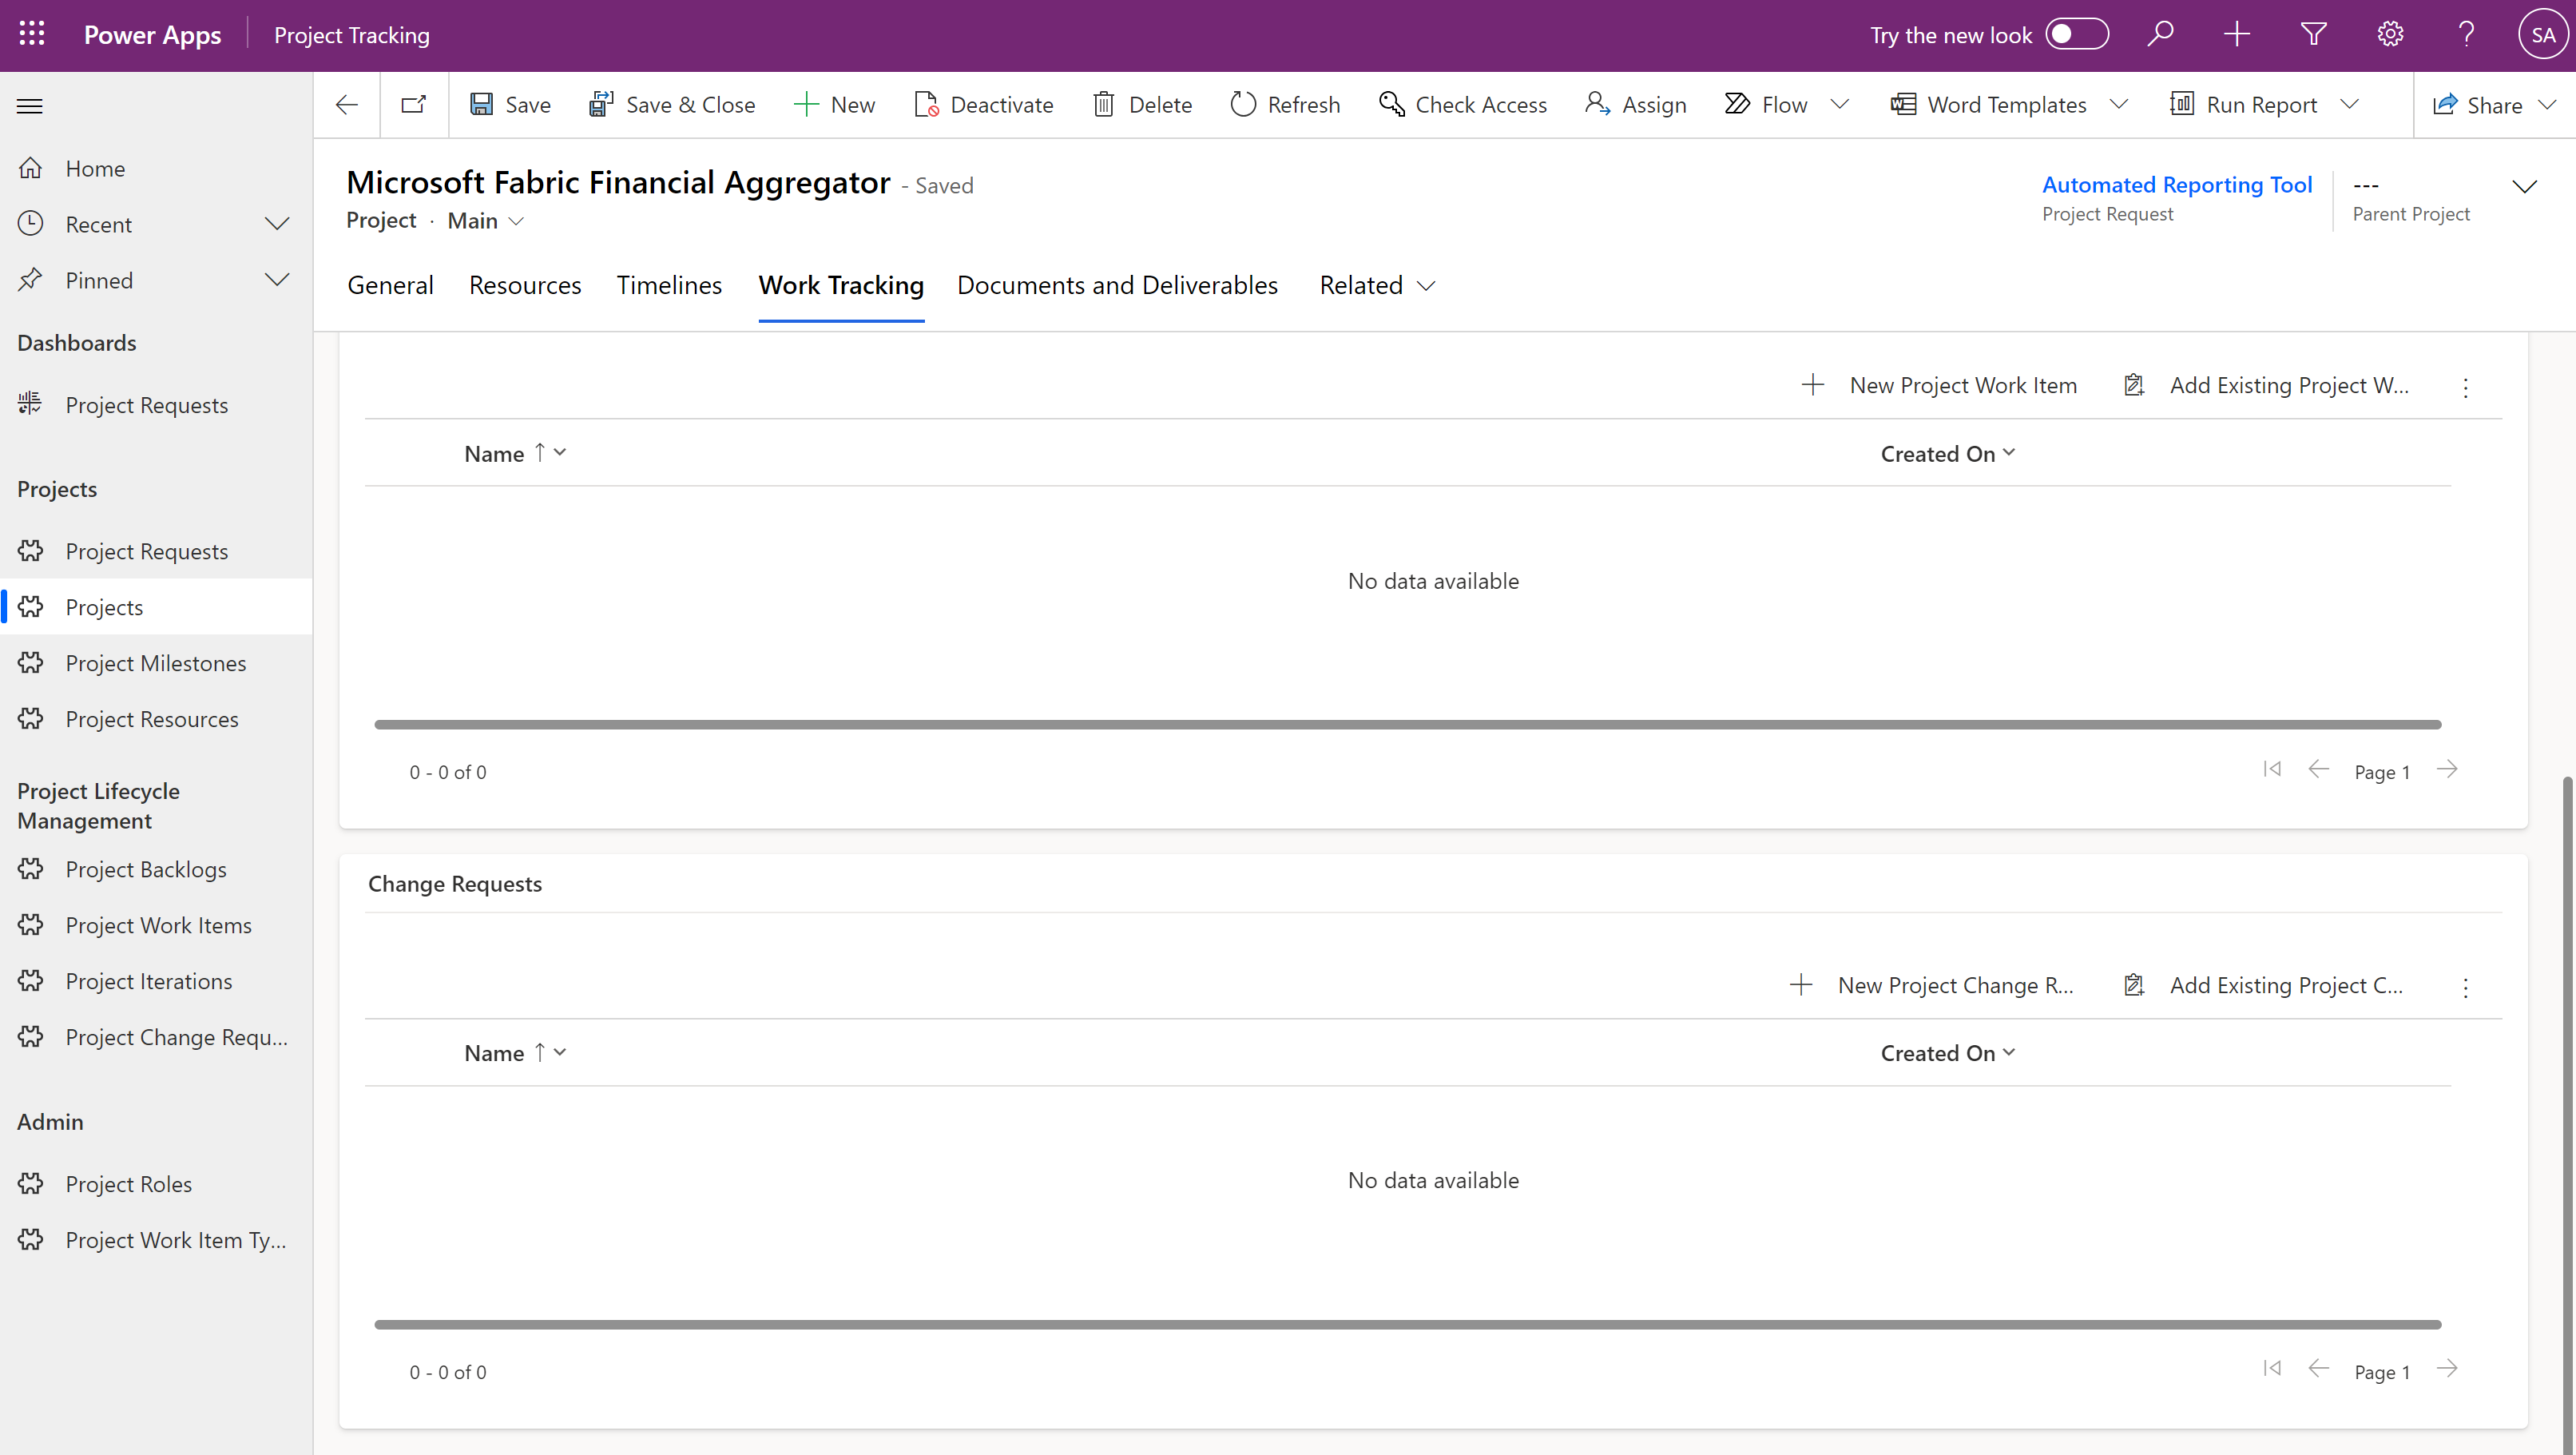Screen dimensions: 2576x1455
Task: Switch to the Resources tab
Action: [525, 286]
